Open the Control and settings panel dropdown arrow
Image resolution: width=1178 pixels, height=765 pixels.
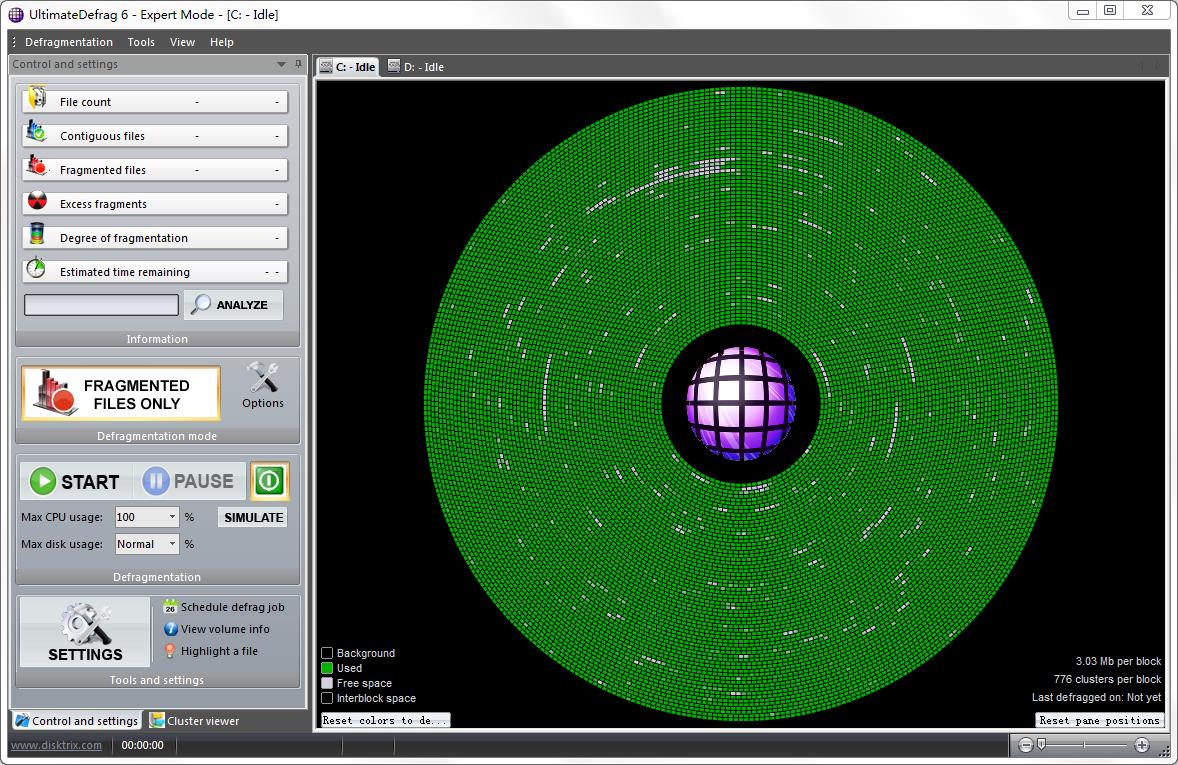point(281,64)
